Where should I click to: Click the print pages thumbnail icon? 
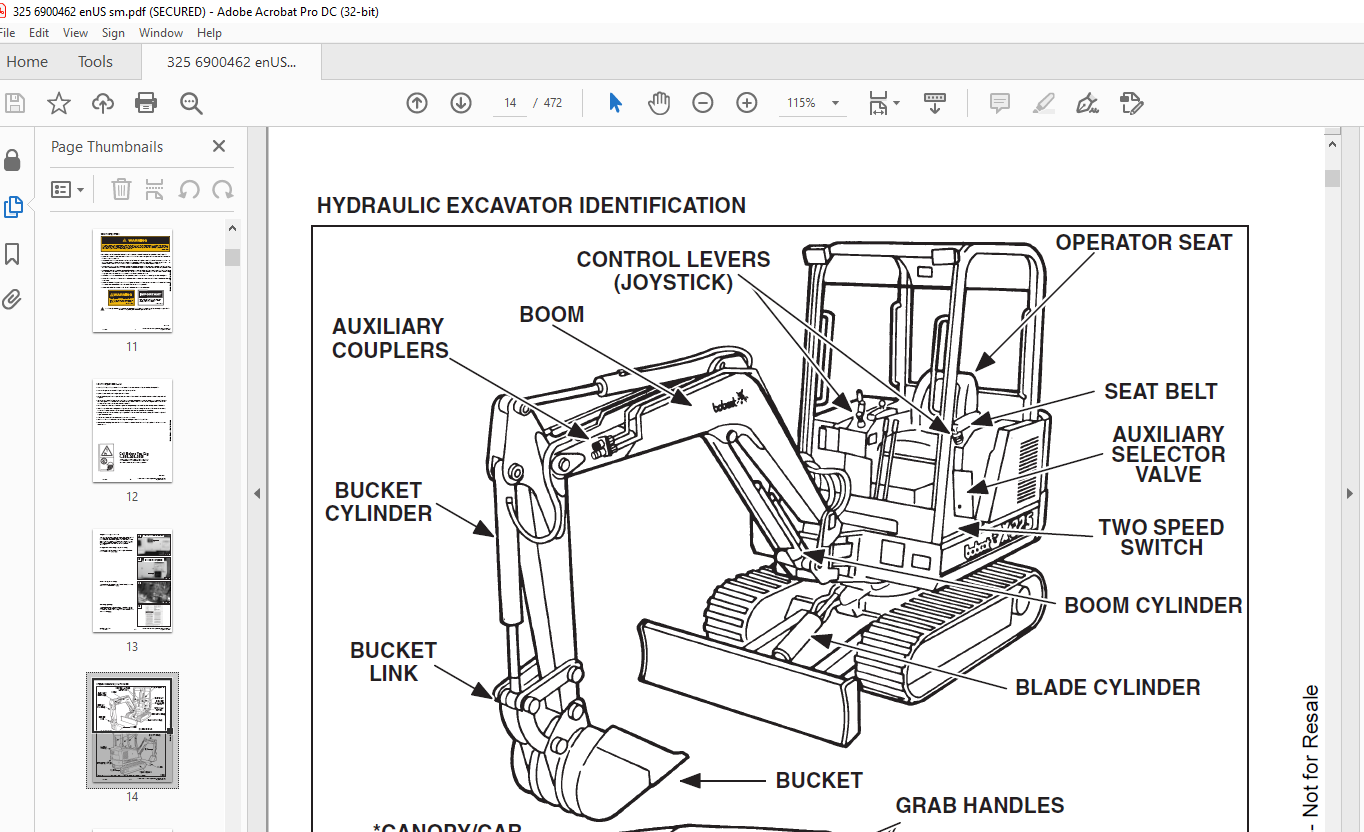154,189
